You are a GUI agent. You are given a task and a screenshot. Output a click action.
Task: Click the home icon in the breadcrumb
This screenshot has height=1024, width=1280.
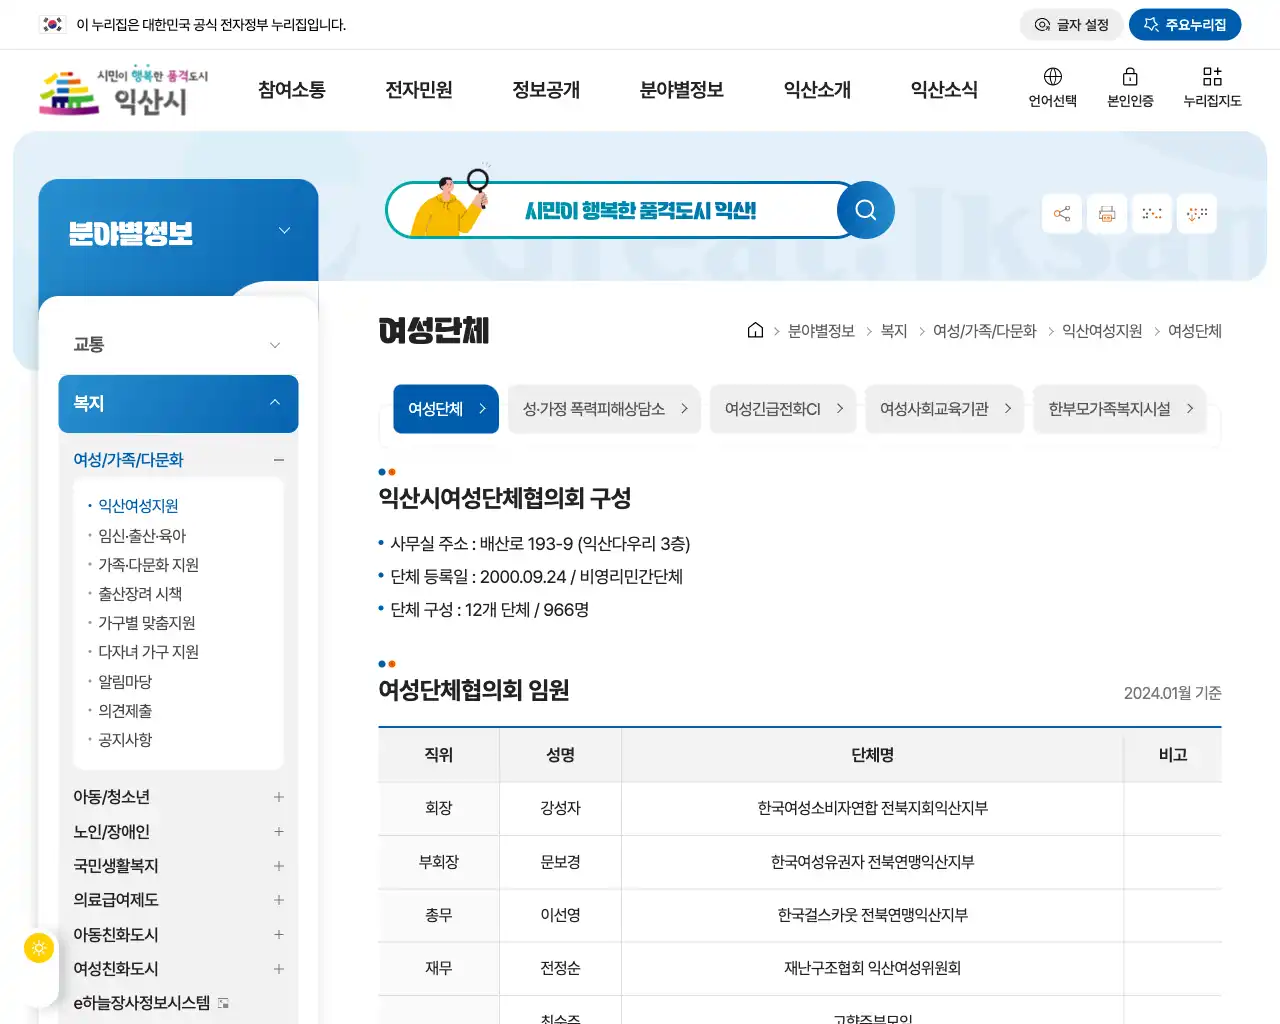755,330
